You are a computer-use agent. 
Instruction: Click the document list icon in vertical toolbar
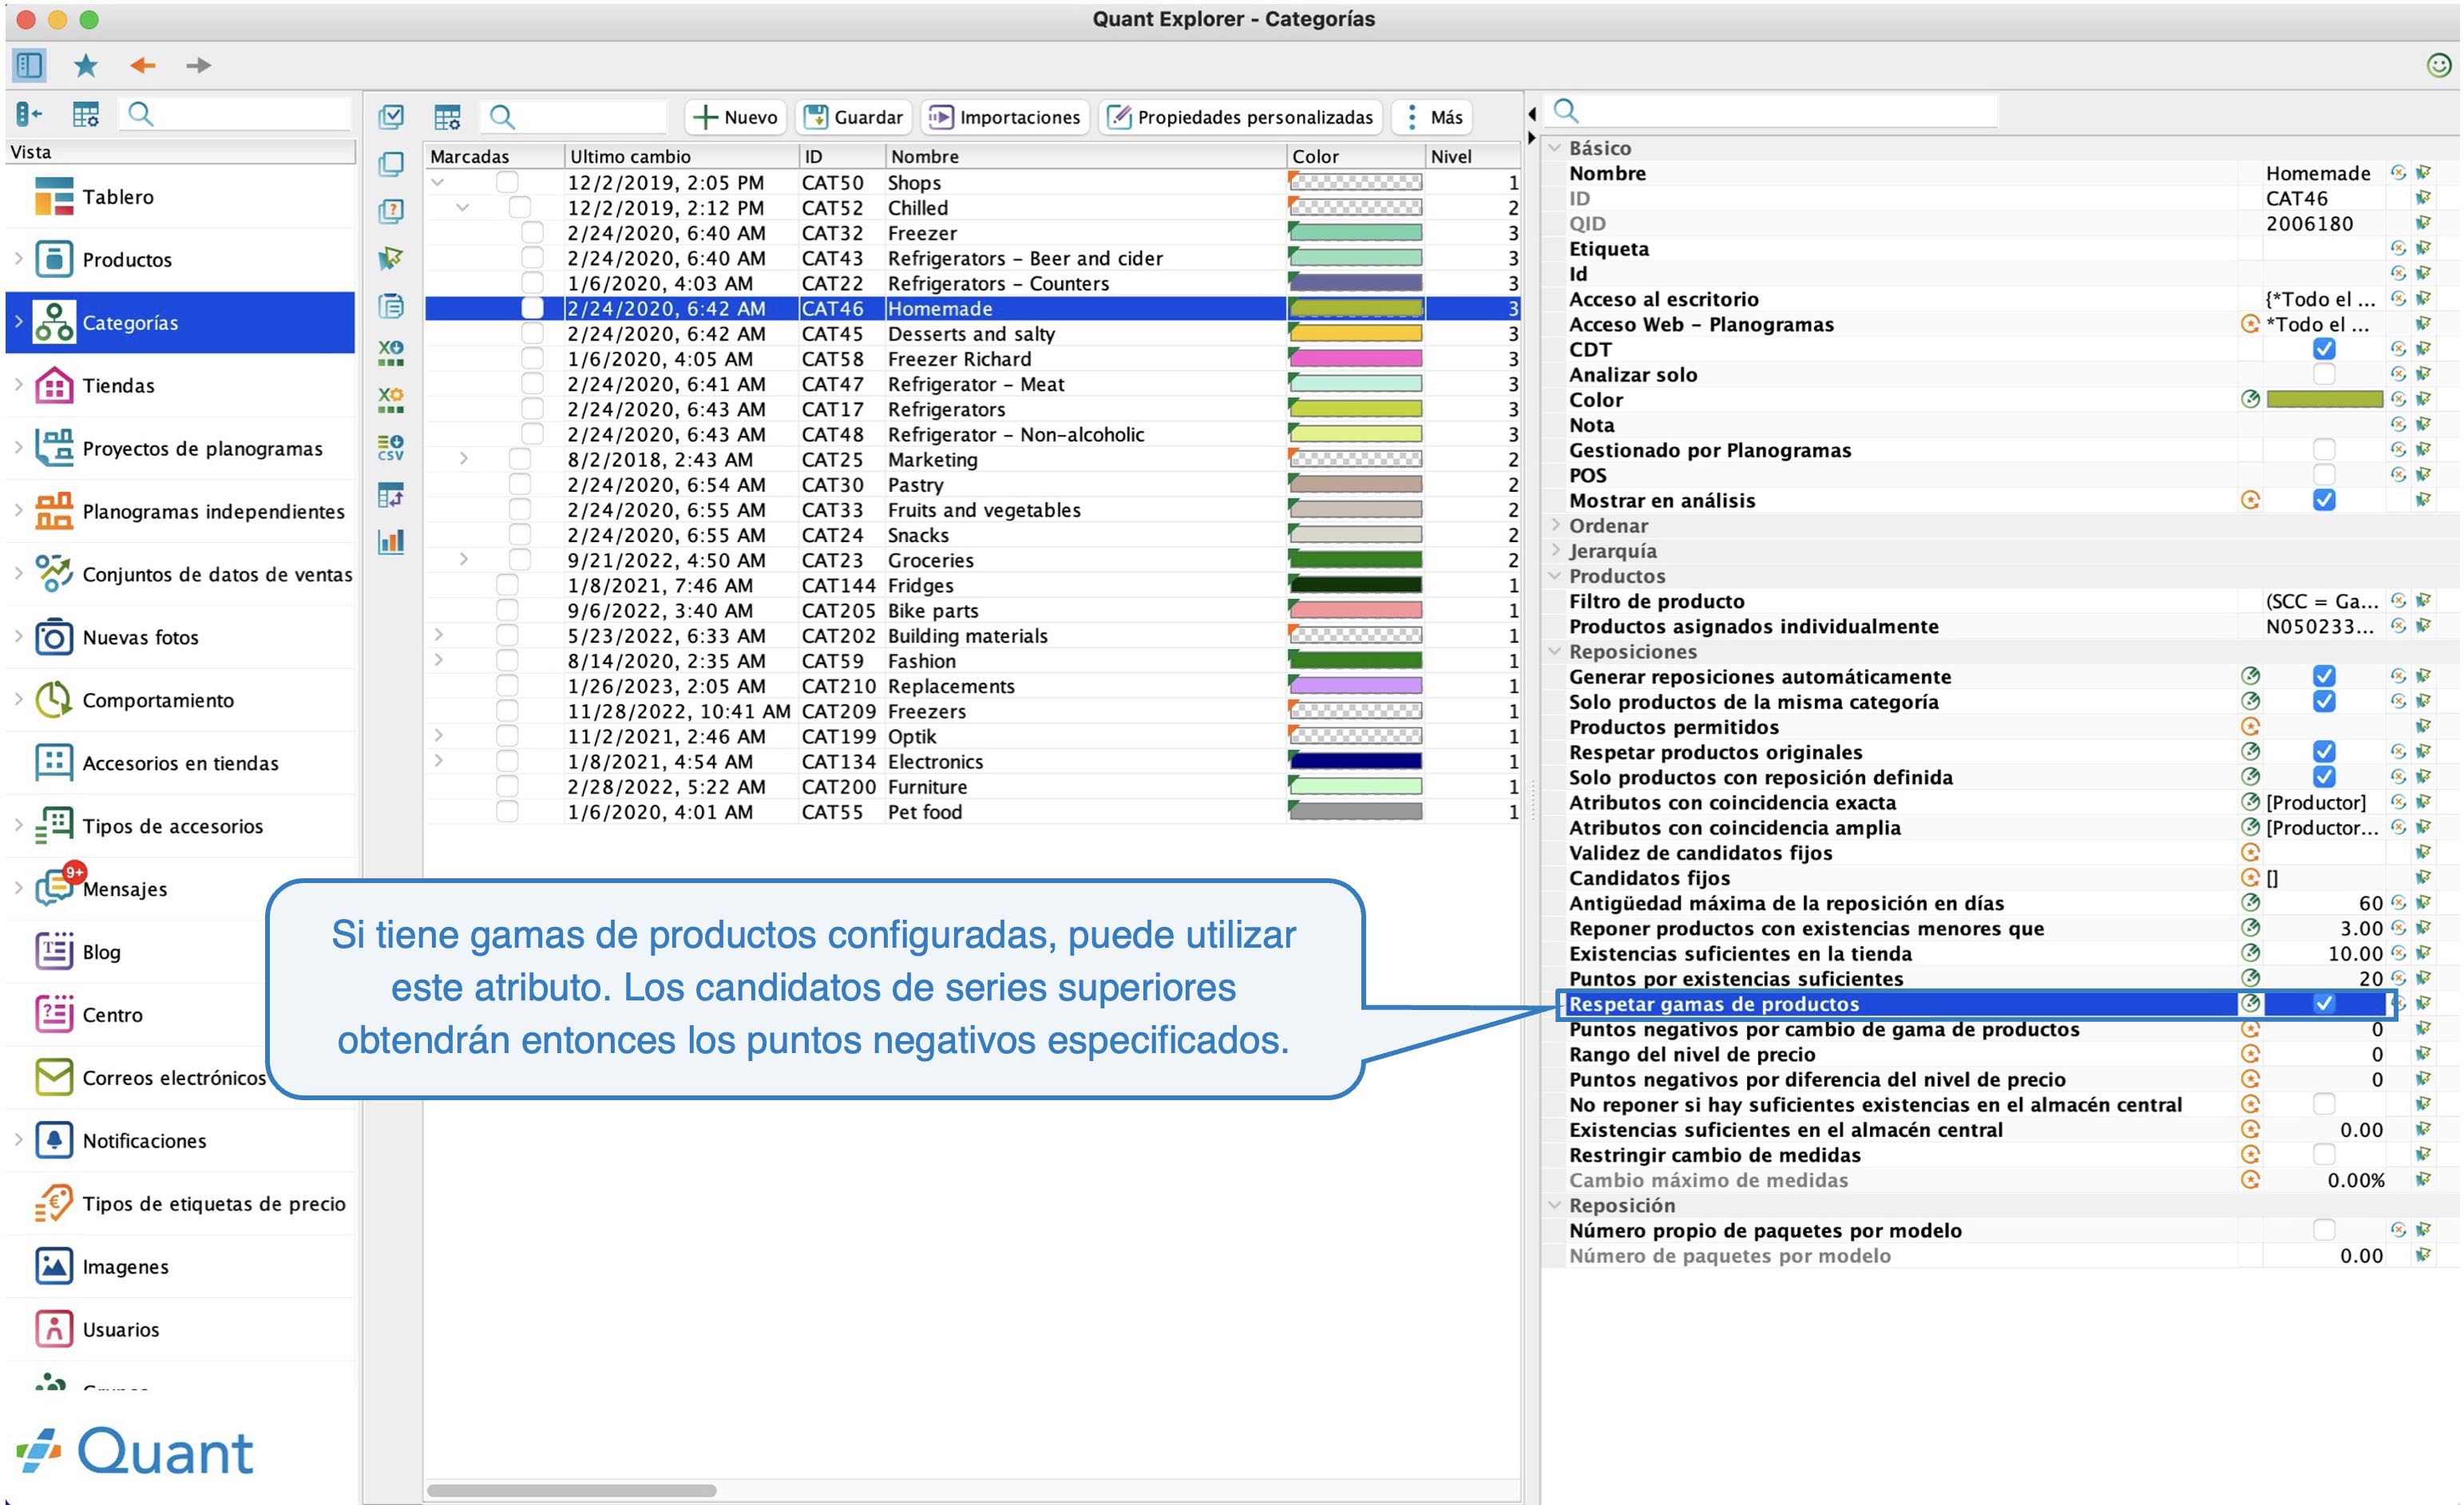pyautogui.click(x=391, y=306)
